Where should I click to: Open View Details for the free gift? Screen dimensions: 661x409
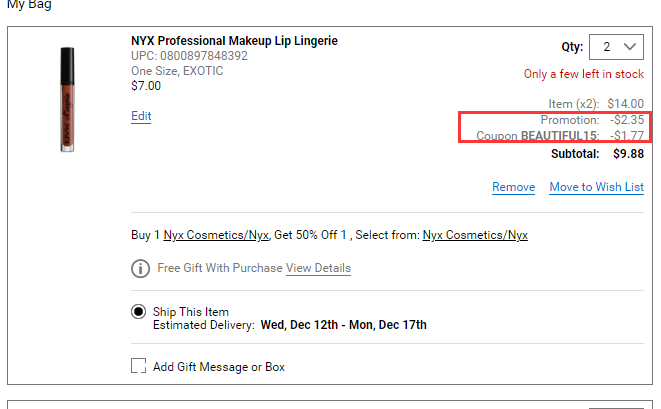[x=318, y=268]
